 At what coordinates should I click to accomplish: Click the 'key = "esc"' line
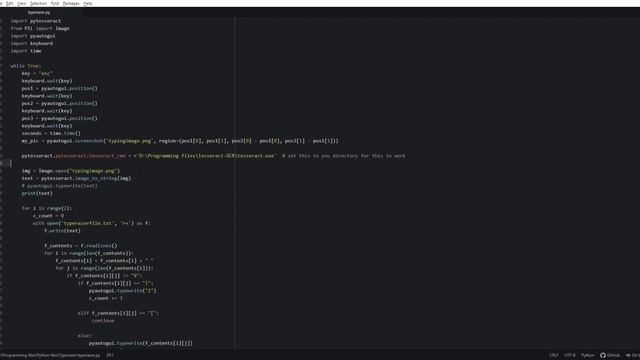click(x=37, y=73)
